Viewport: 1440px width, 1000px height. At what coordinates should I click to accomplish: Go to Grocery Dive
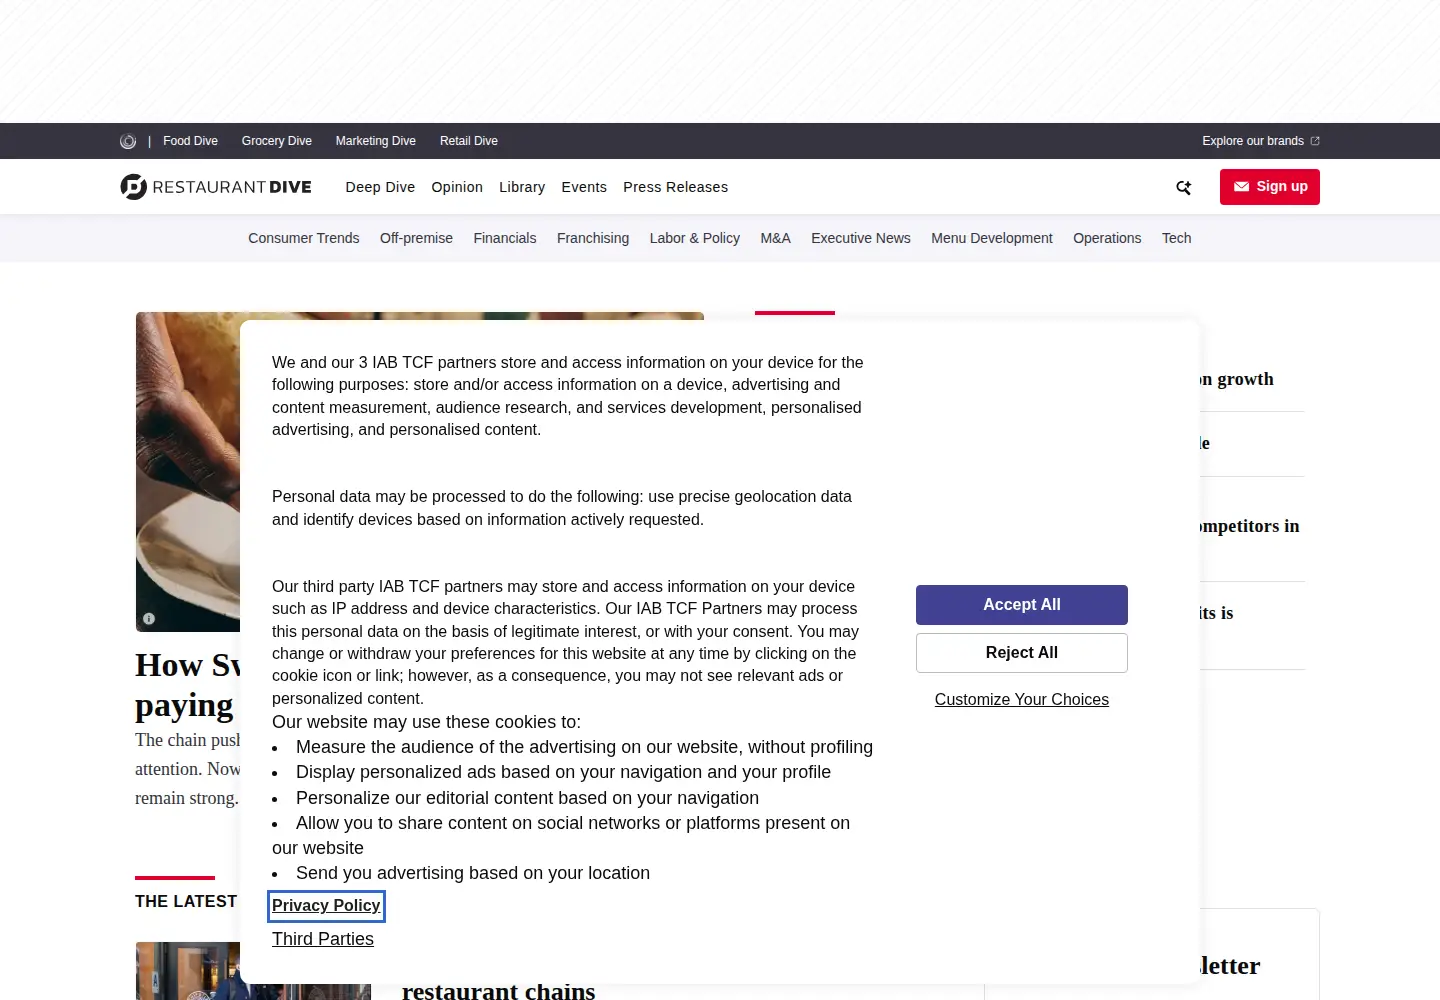coord(277,141)
